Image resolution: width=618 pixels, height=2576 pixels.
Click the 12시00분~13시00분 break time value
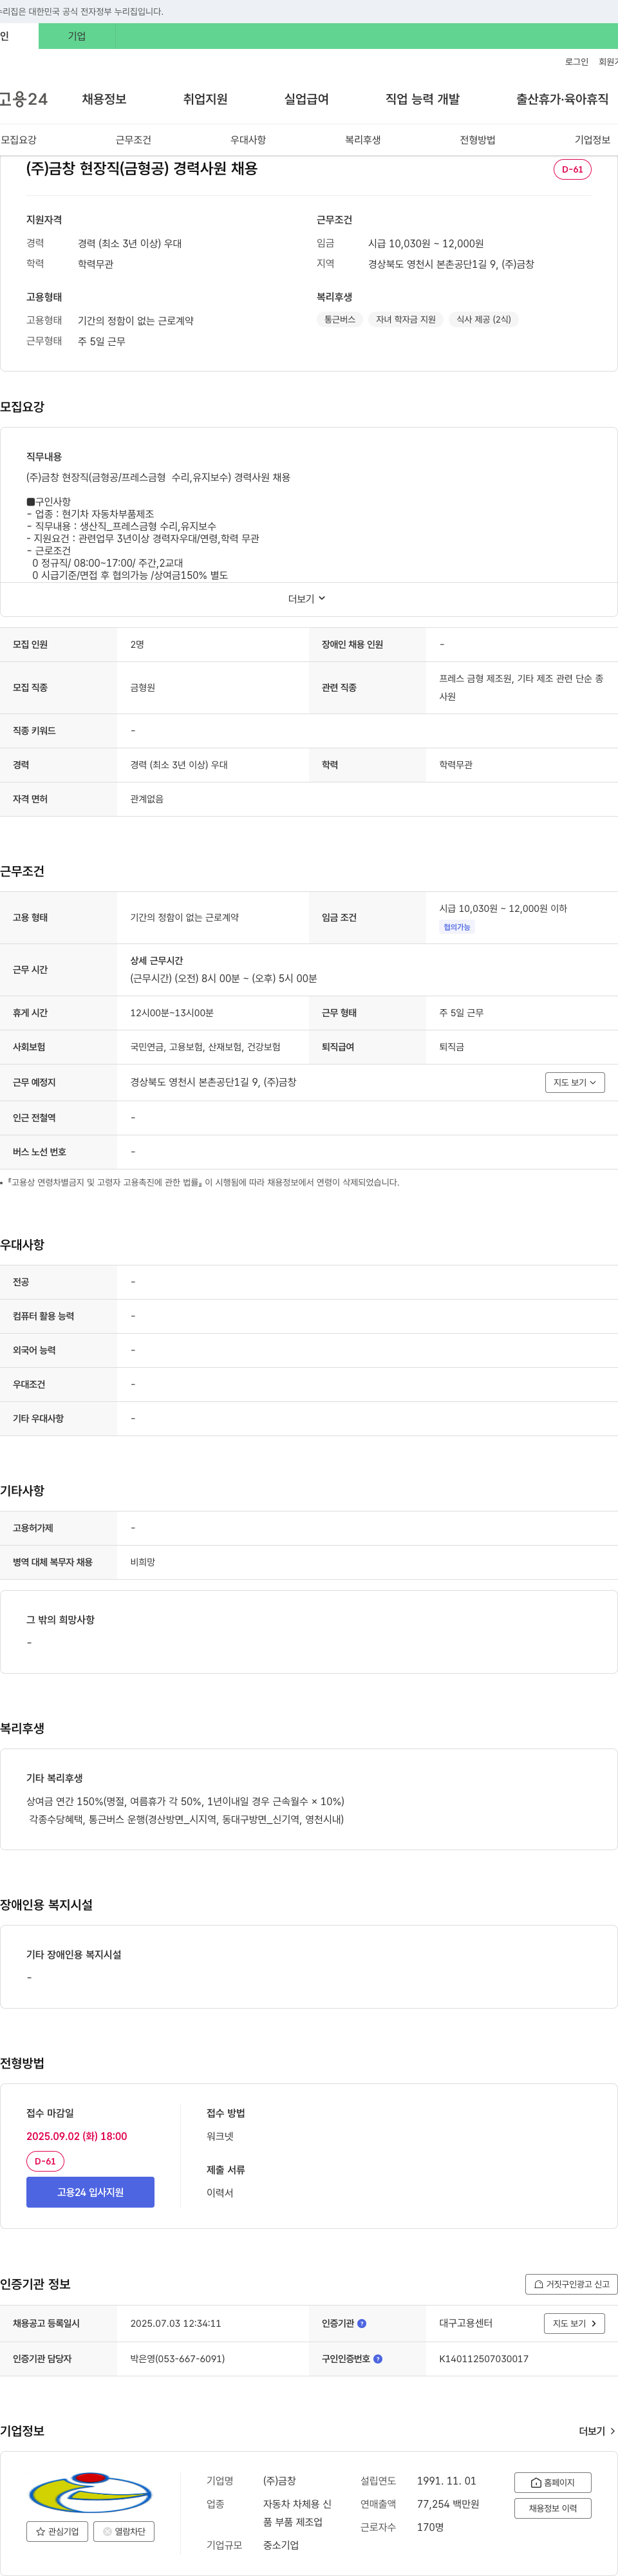pyautogui.click(x=172, y=1013)
